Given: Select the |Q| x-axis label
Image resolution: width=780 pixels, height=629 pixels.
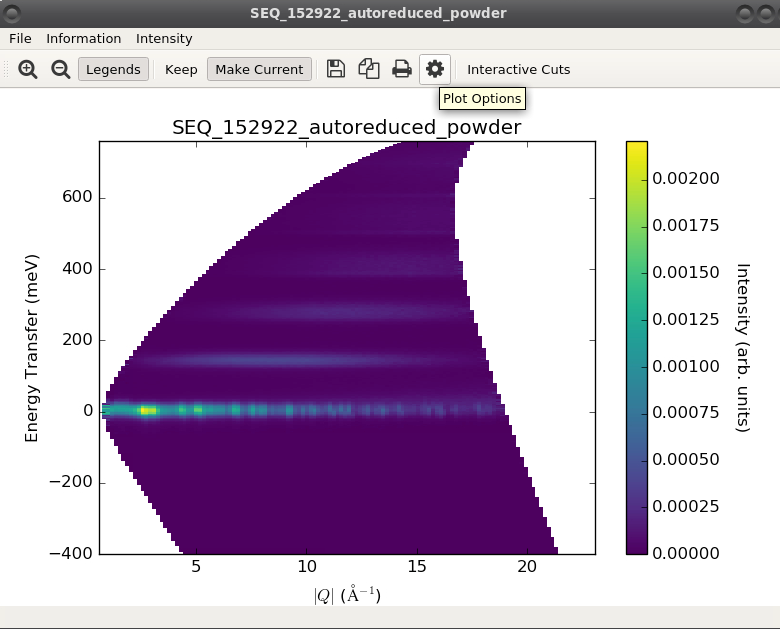Looking at the screenshot, I should [x=347, y=595].
